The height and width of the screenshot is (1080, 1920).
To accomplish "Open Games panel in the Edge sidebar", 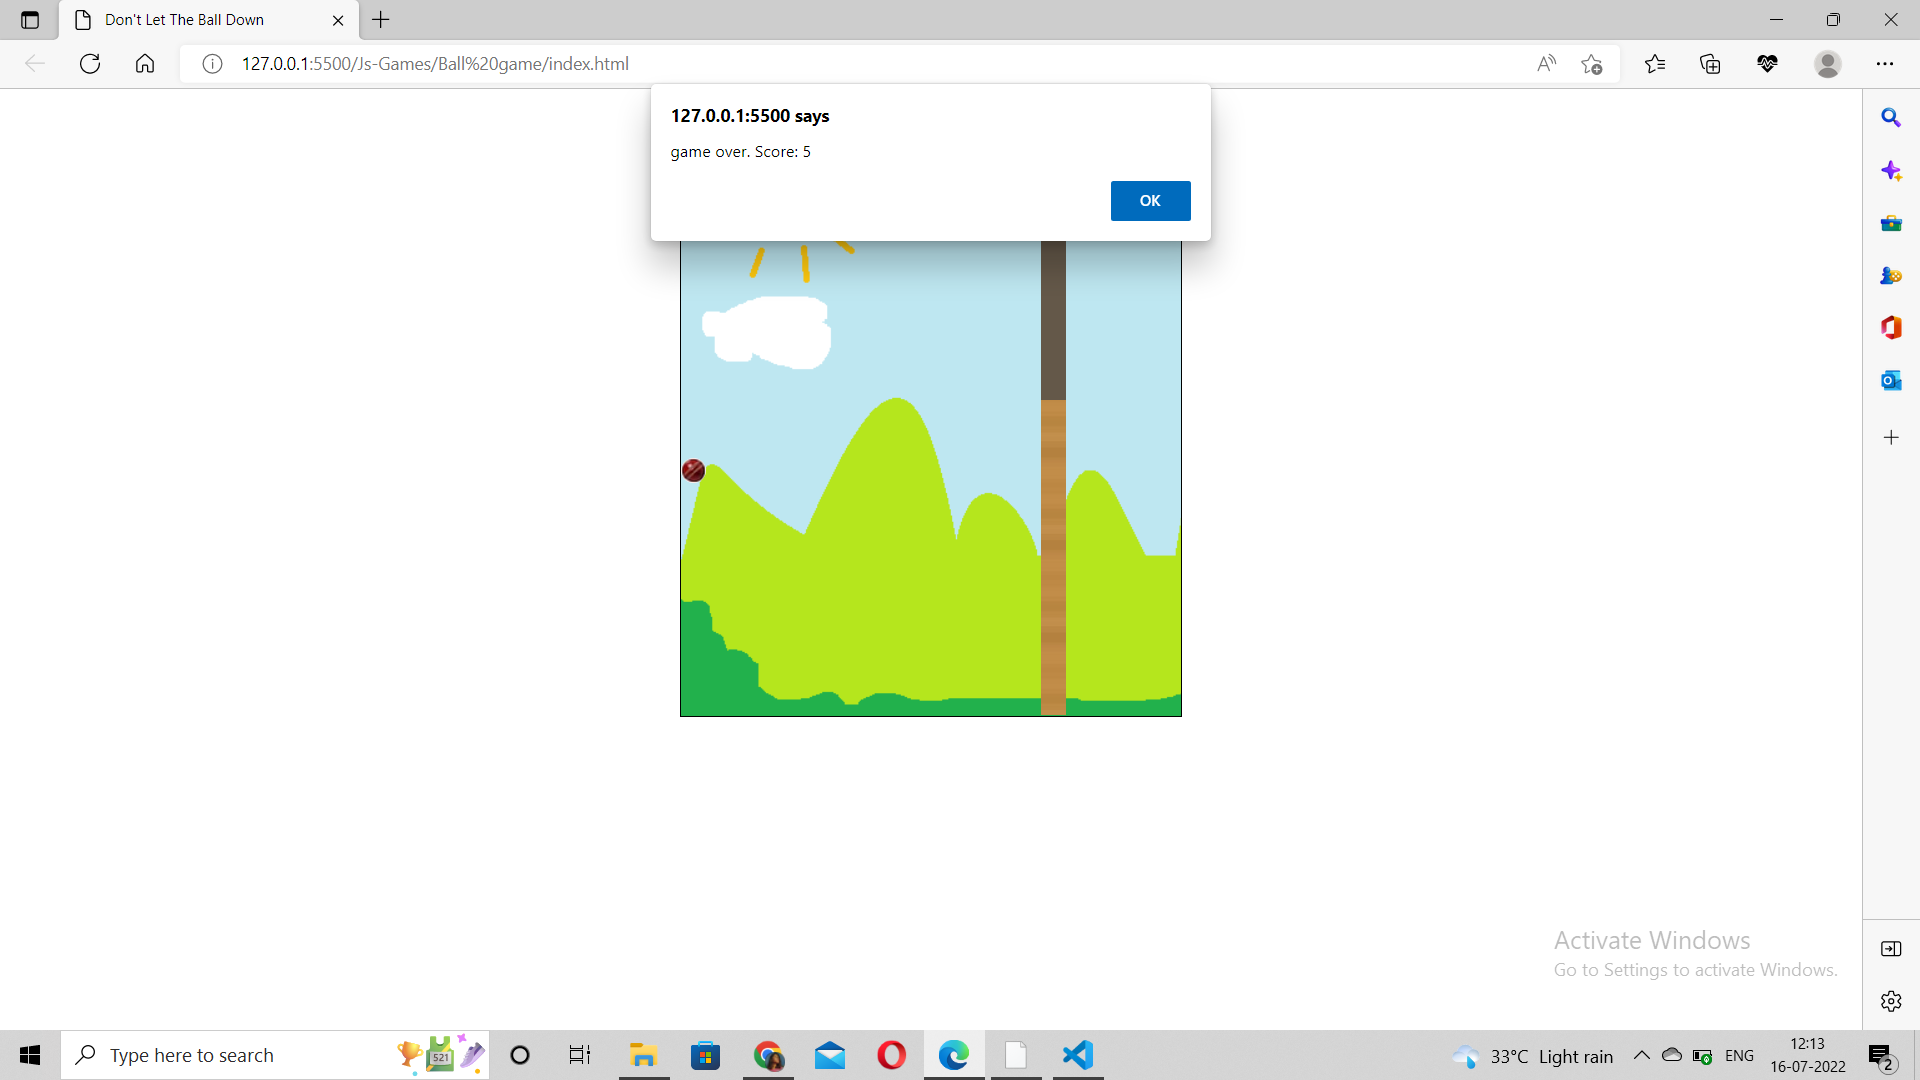I will 1891,275.
